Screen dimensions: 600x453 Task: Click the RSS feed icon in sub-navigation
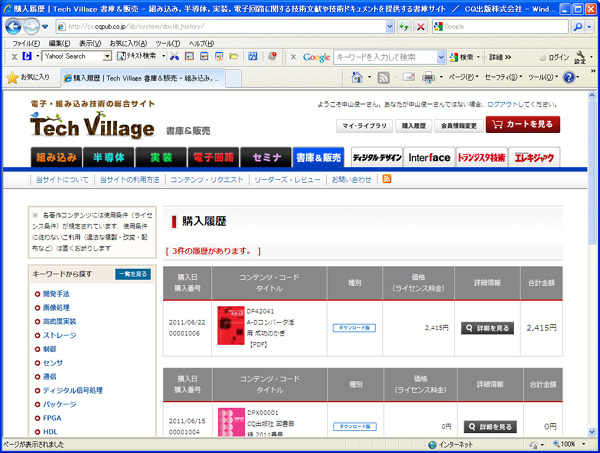[x=387, y=179]
